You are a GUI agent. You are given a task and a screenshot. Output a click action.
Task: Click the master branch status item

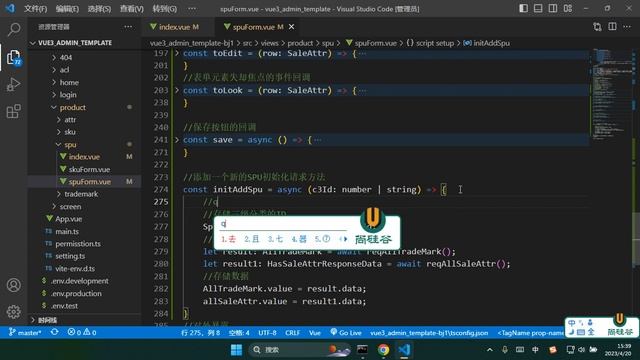pos(25,333)
